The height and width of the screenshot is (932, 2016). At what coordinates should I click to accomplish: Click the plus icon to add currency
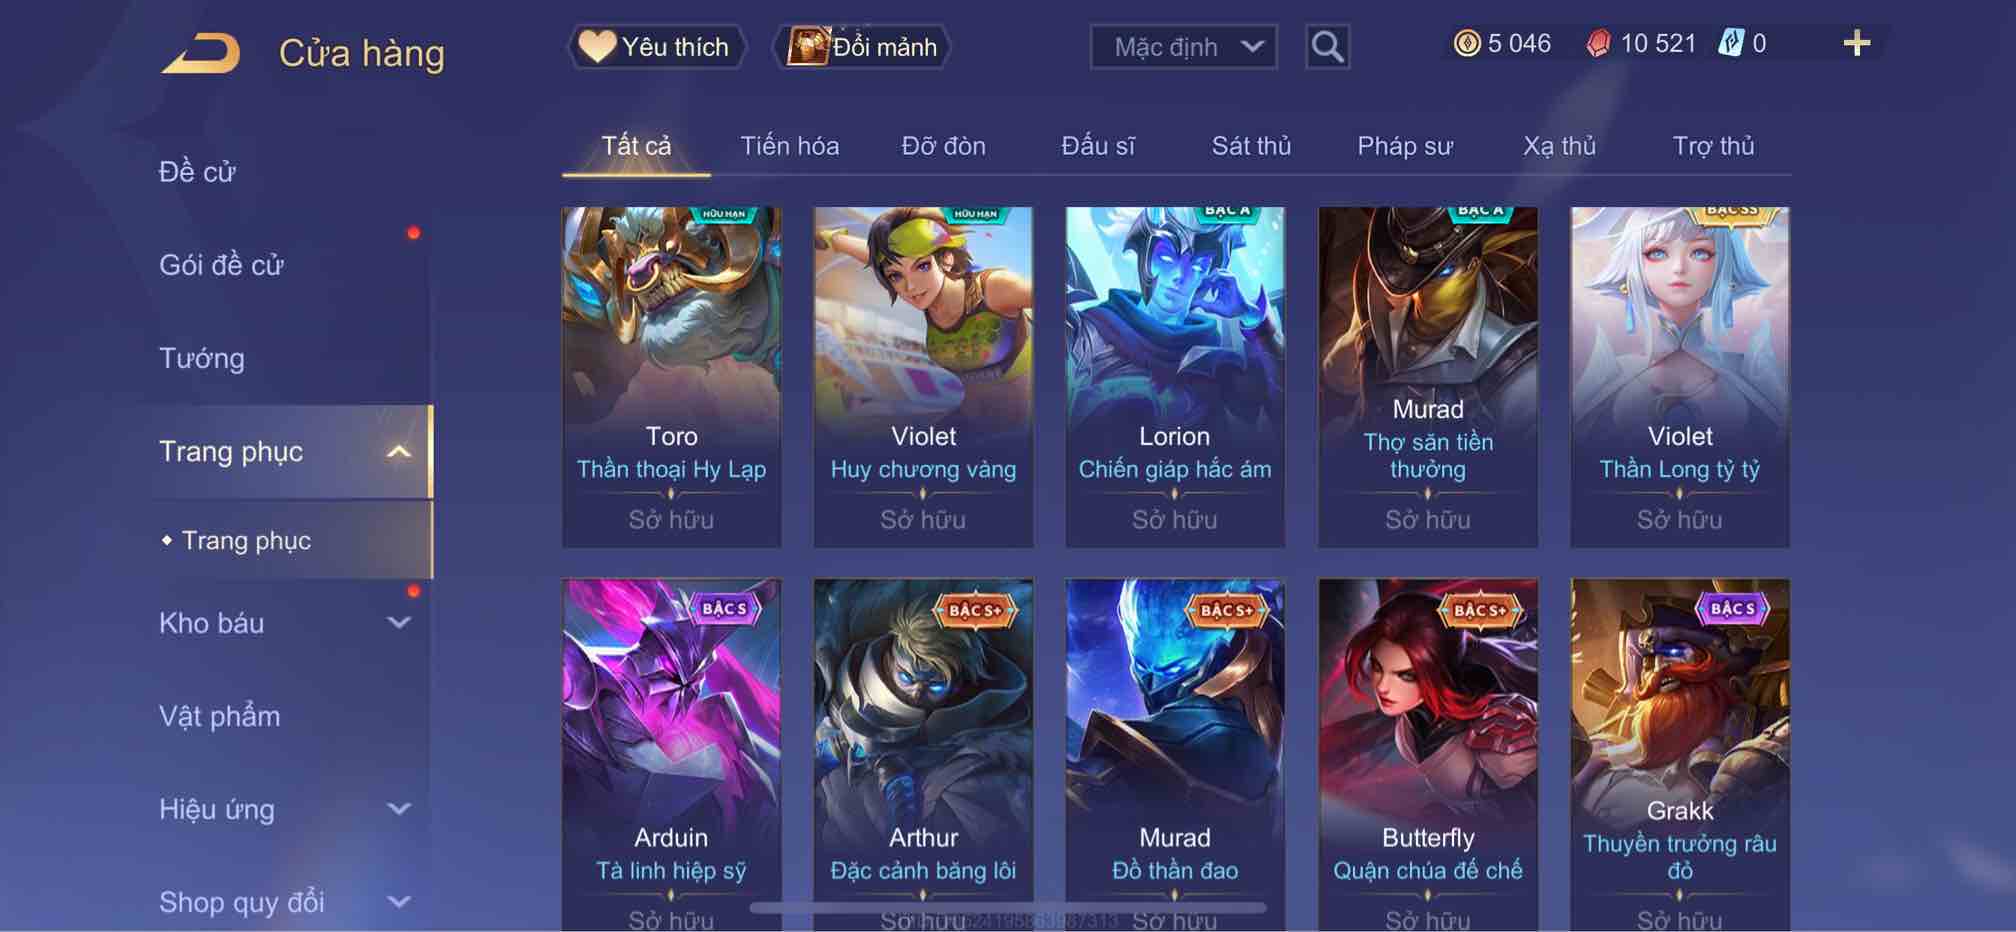point(1856,43)
